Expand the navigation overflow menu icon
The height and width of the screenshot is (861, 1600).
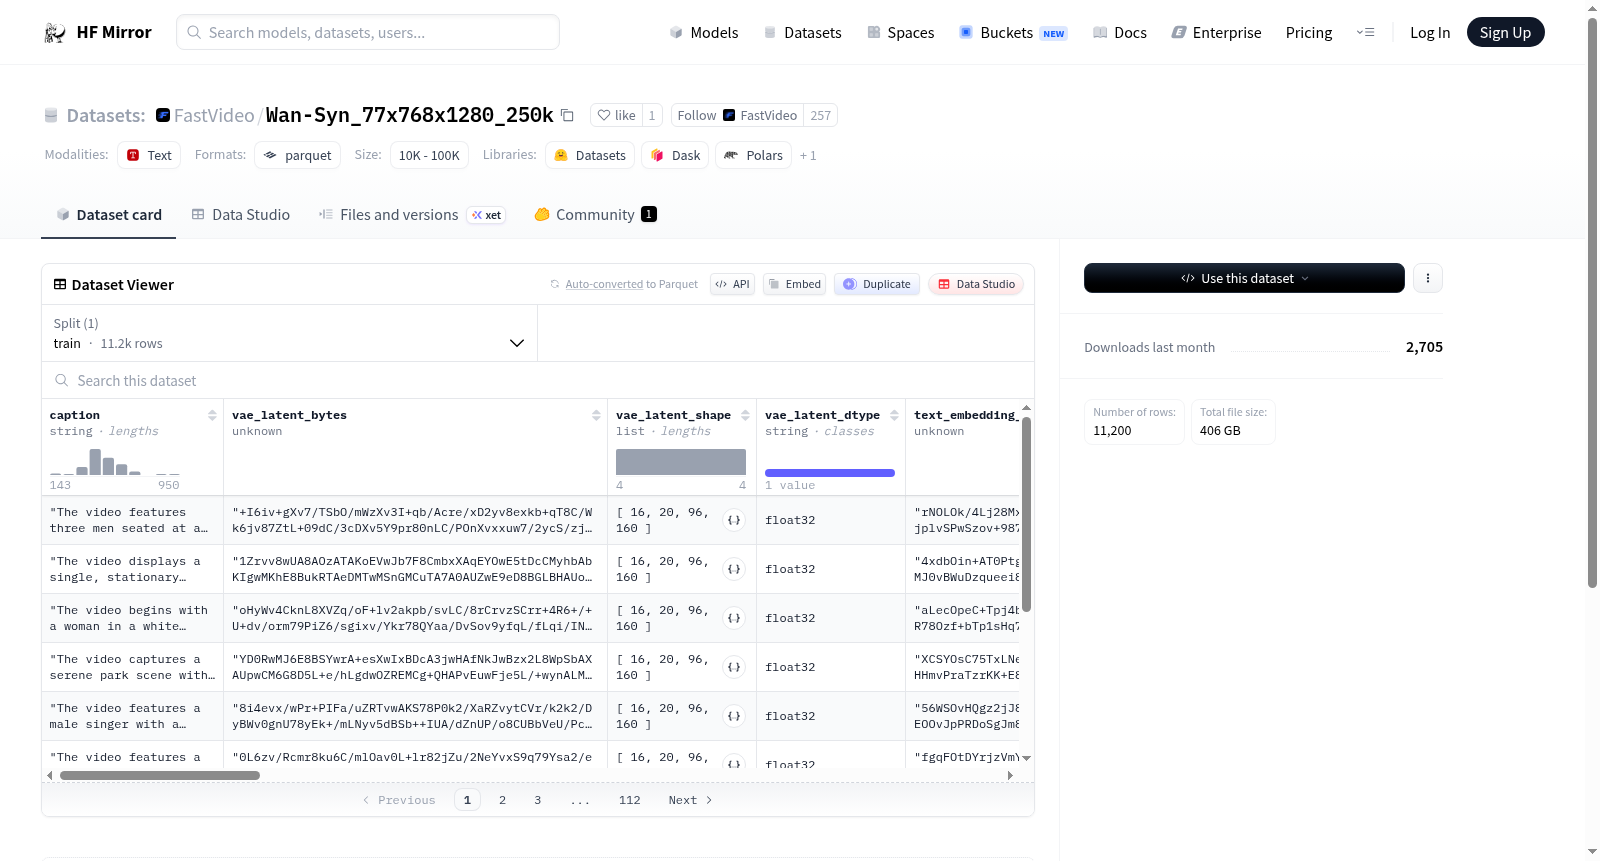1365,32
